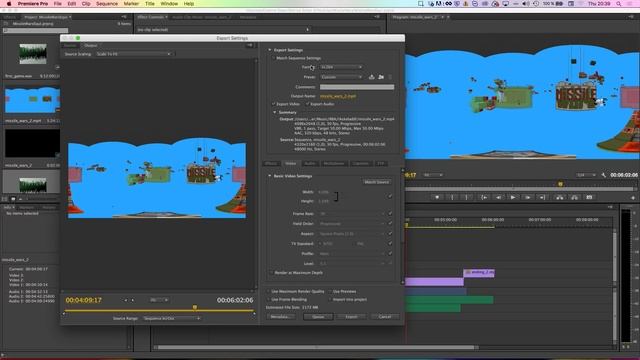Viewport: 640px width, 360px height.
Task: Click the Apple menu icon
Action: (x=9, y=4)
